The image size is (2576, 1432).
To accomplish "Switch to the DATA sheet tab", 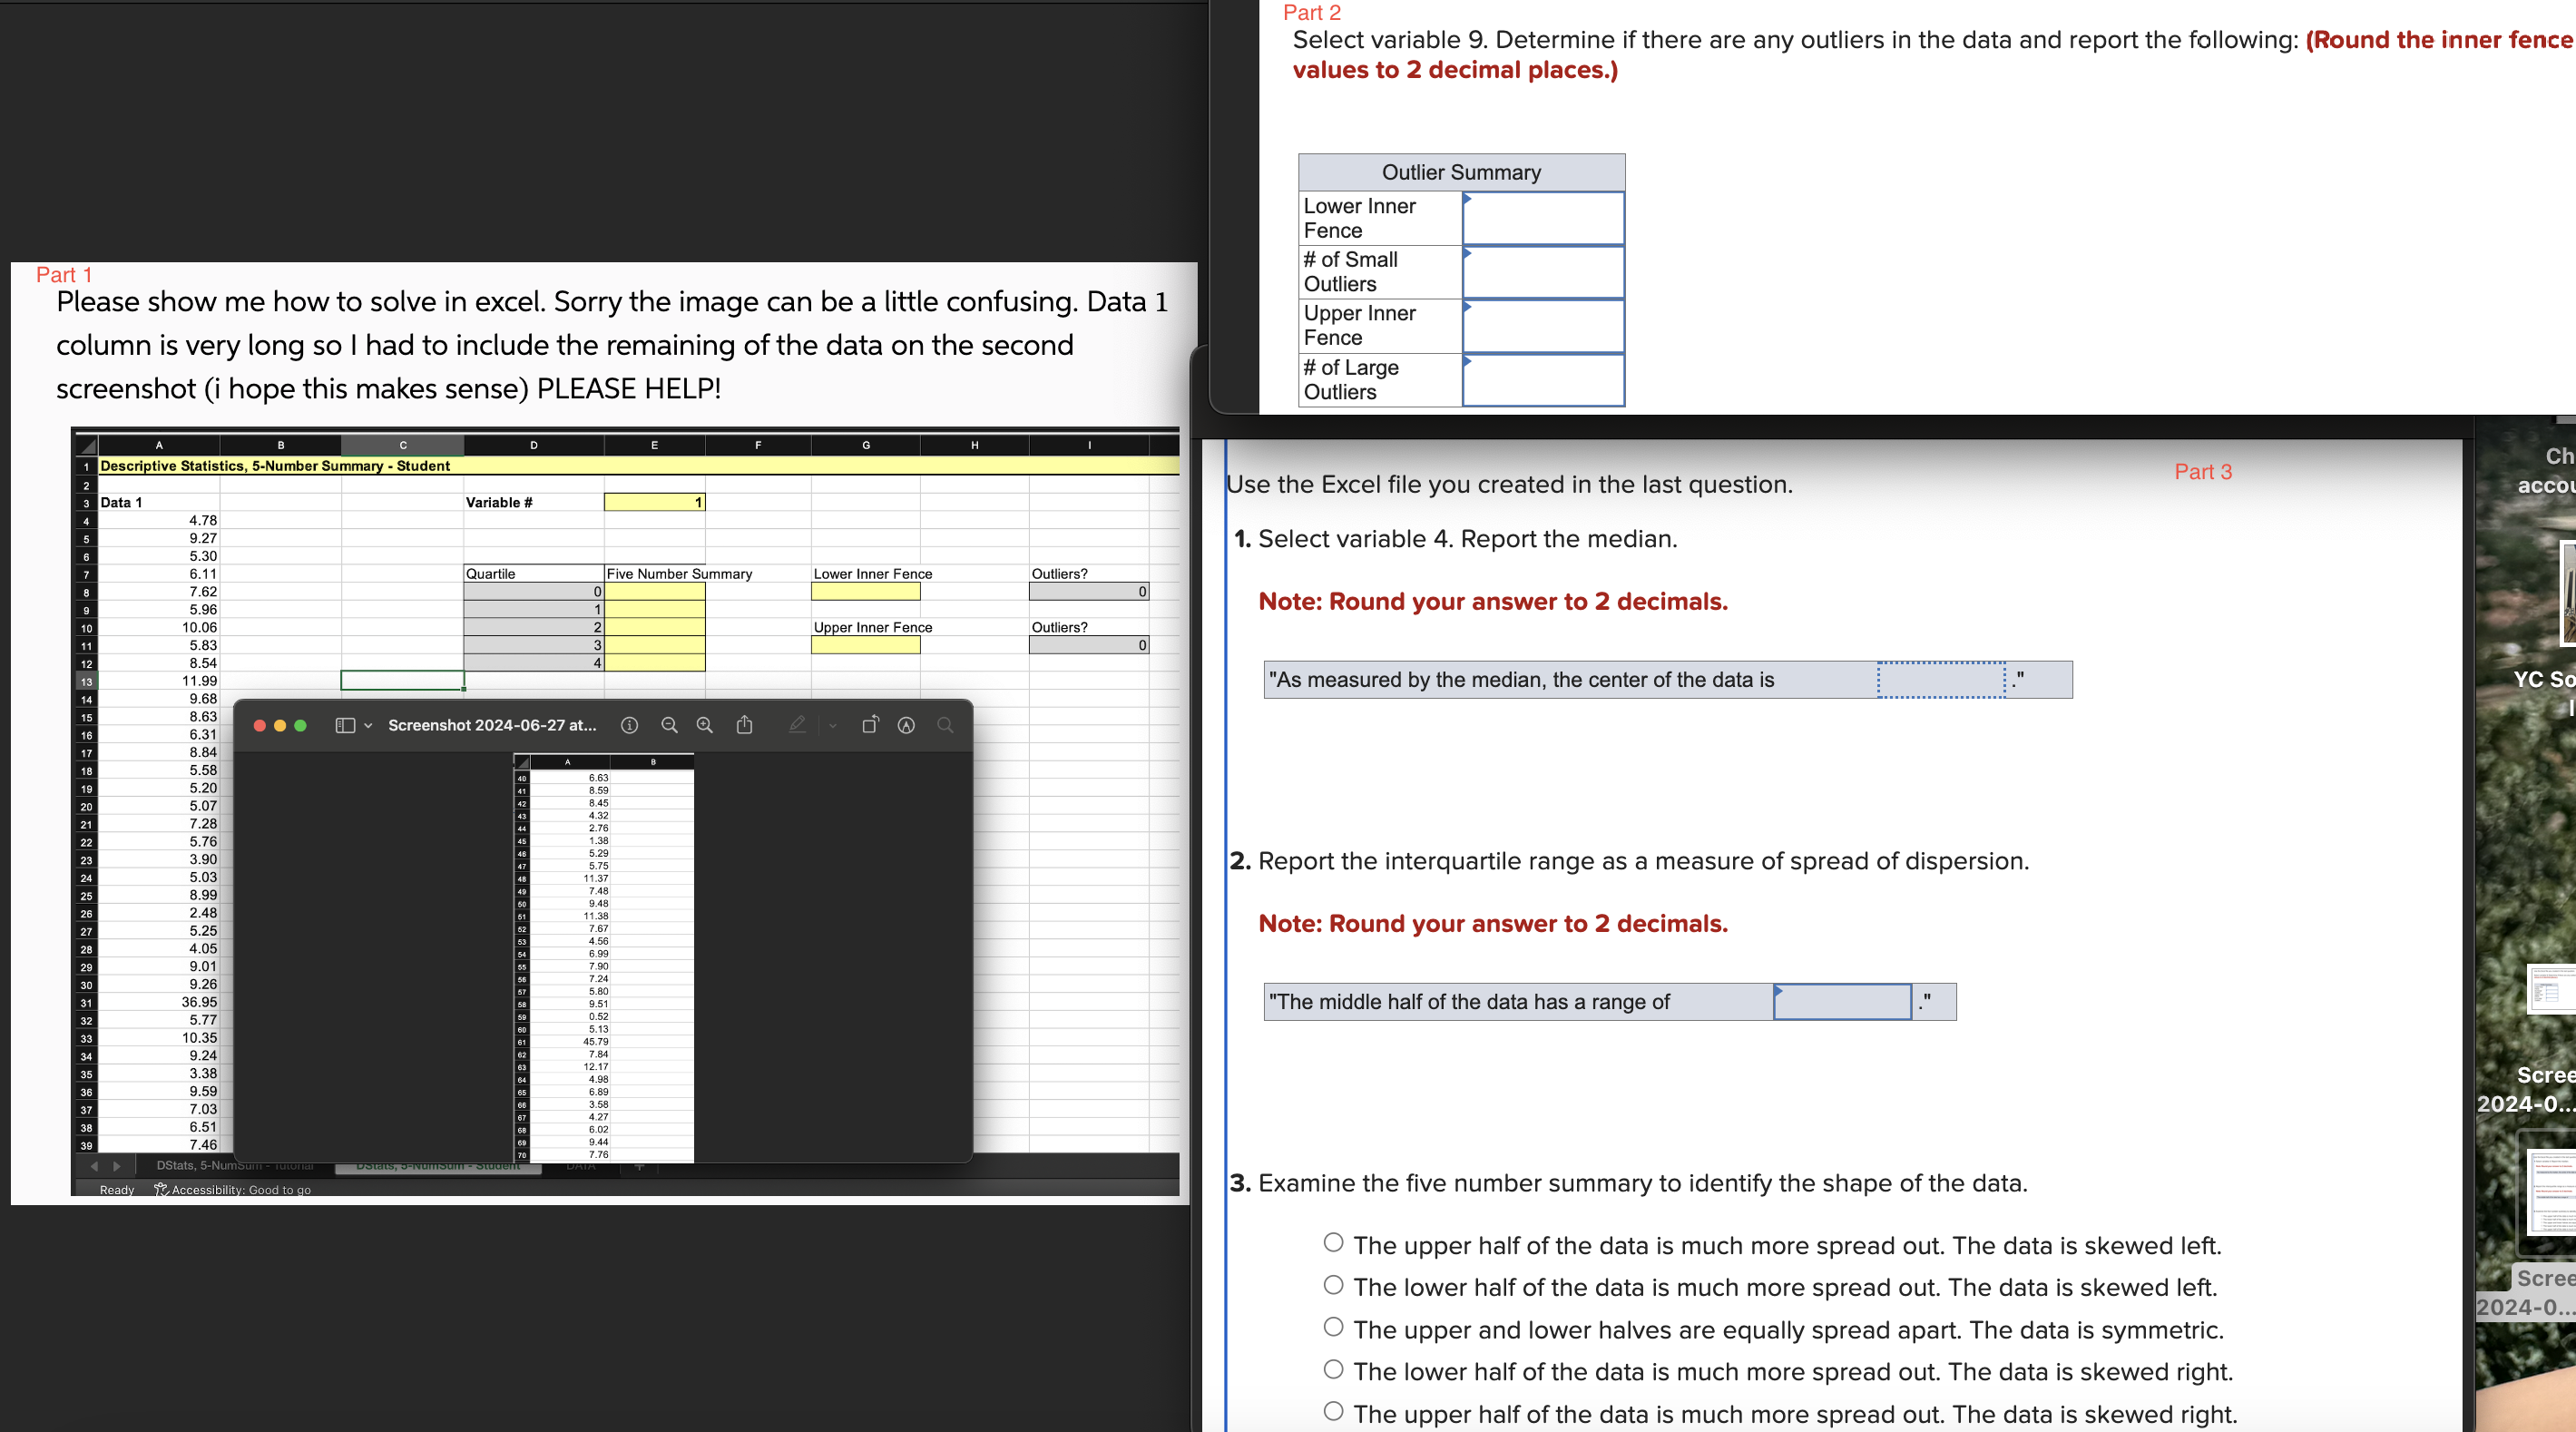I will coord(581,1165).
